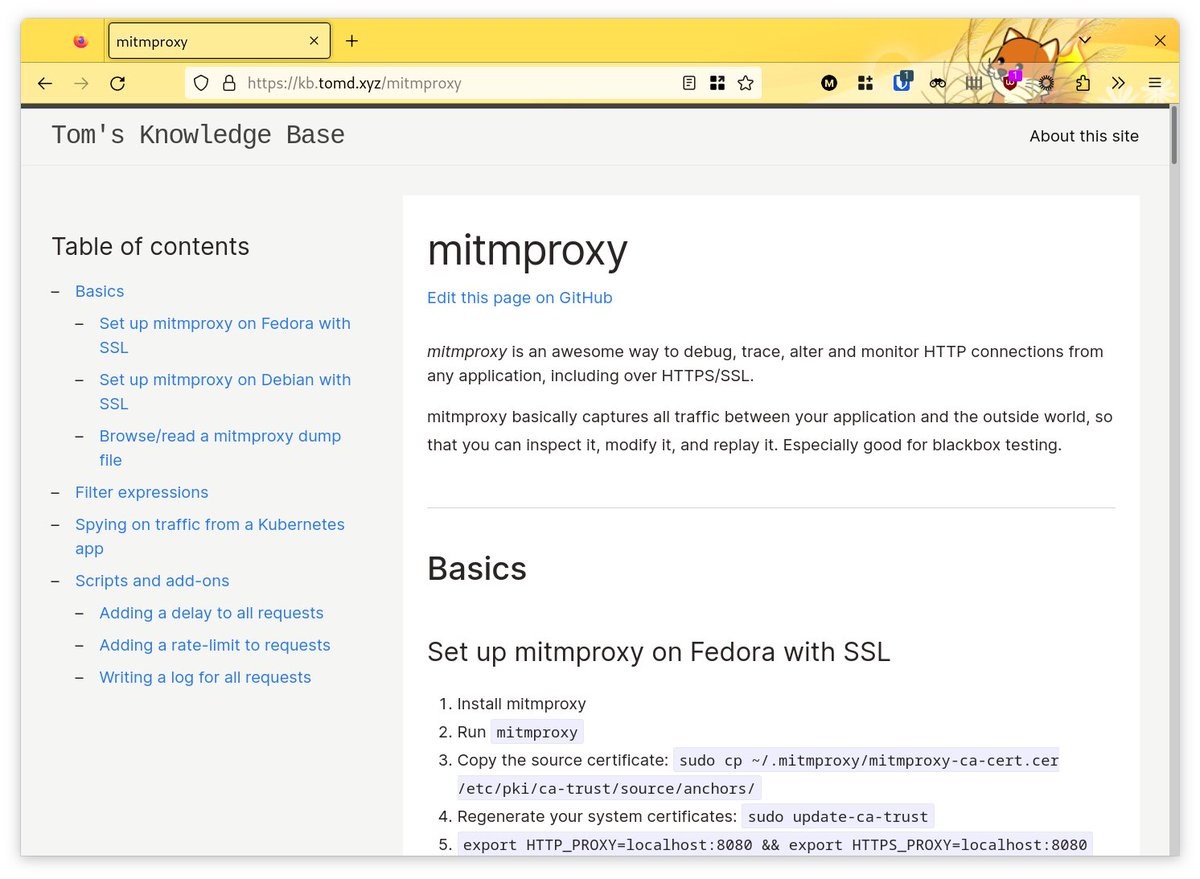The image size is (1200, 879).
Task: Click the forward navigation arrow
Action: 81,83
